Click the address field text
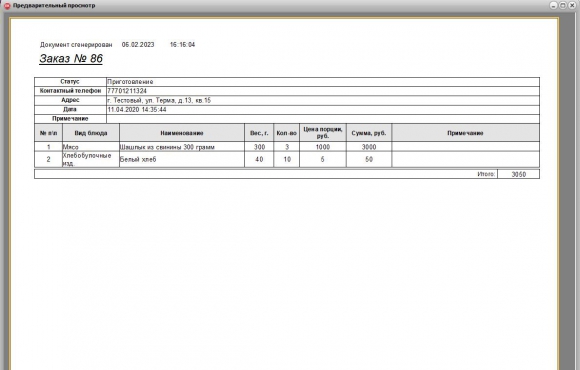 tap(159, 100)
